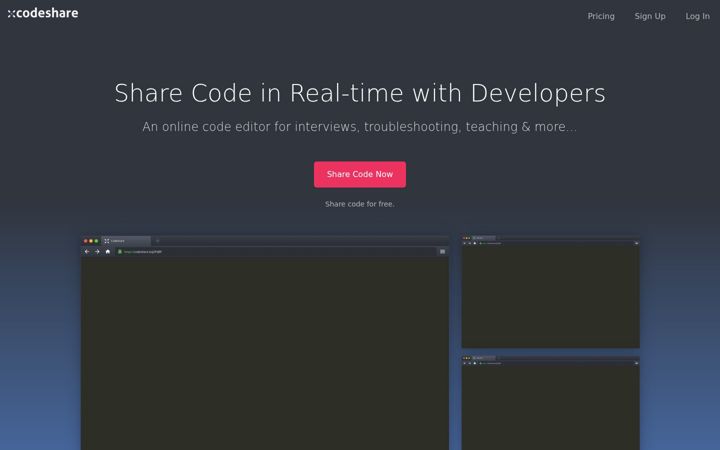Open the Pricing page
The image size is (720, 450).
point(601,16)
